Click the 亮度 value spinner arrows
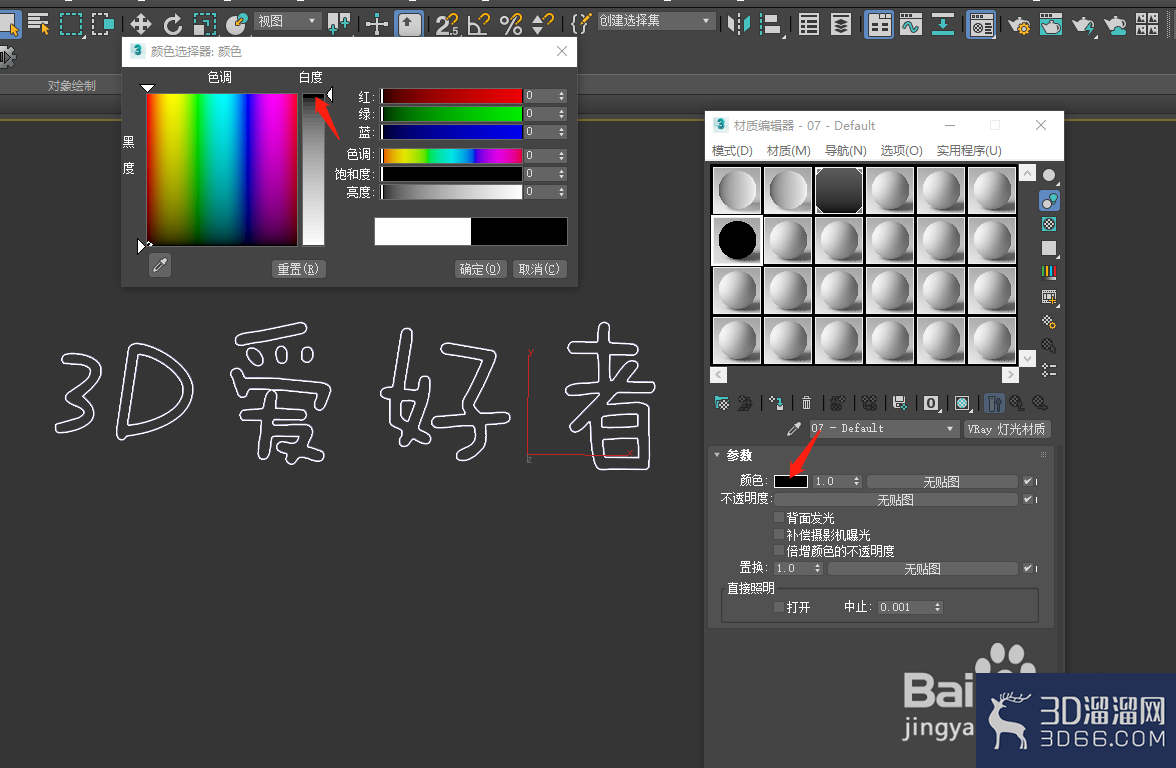 tap(562, 192)
